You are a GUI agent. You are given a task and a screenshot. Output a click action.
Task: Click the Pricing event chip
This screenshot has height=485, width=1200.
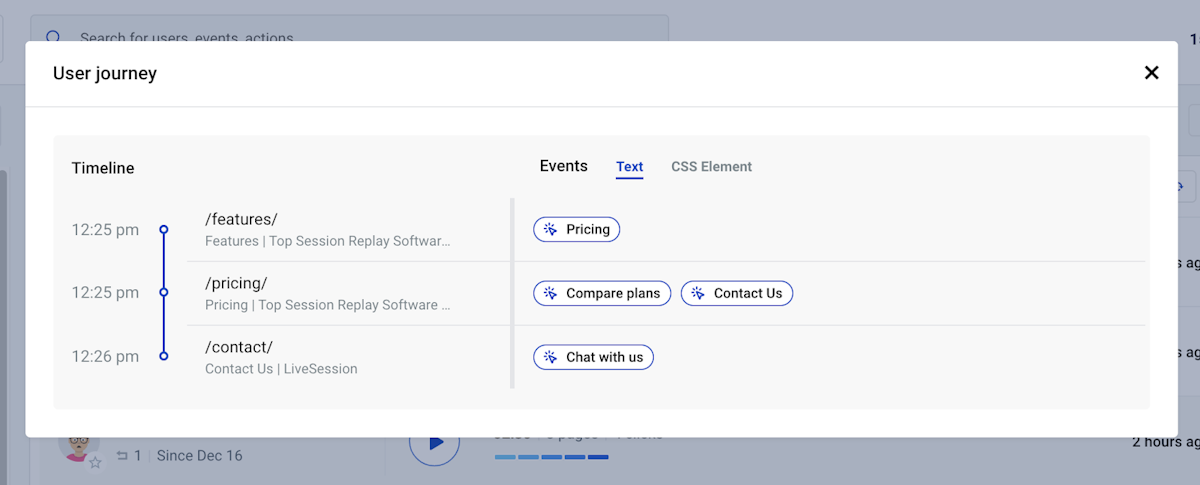(577, 229)
